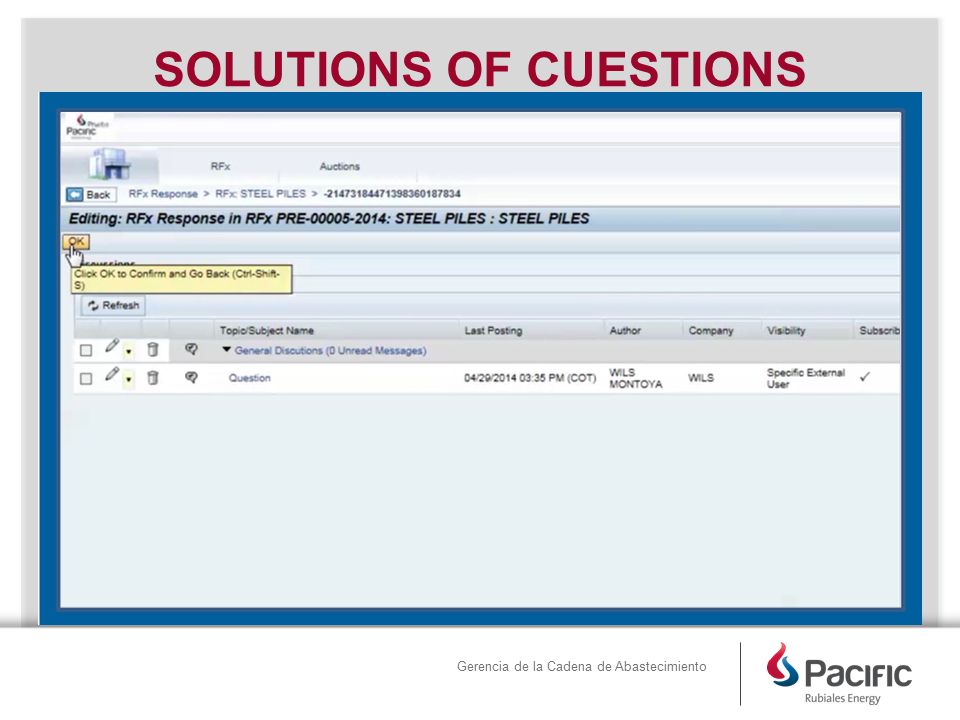Tick the General Discutions row checkbox
Viewport: 960px width, 720px height.
tap(86, 350)
